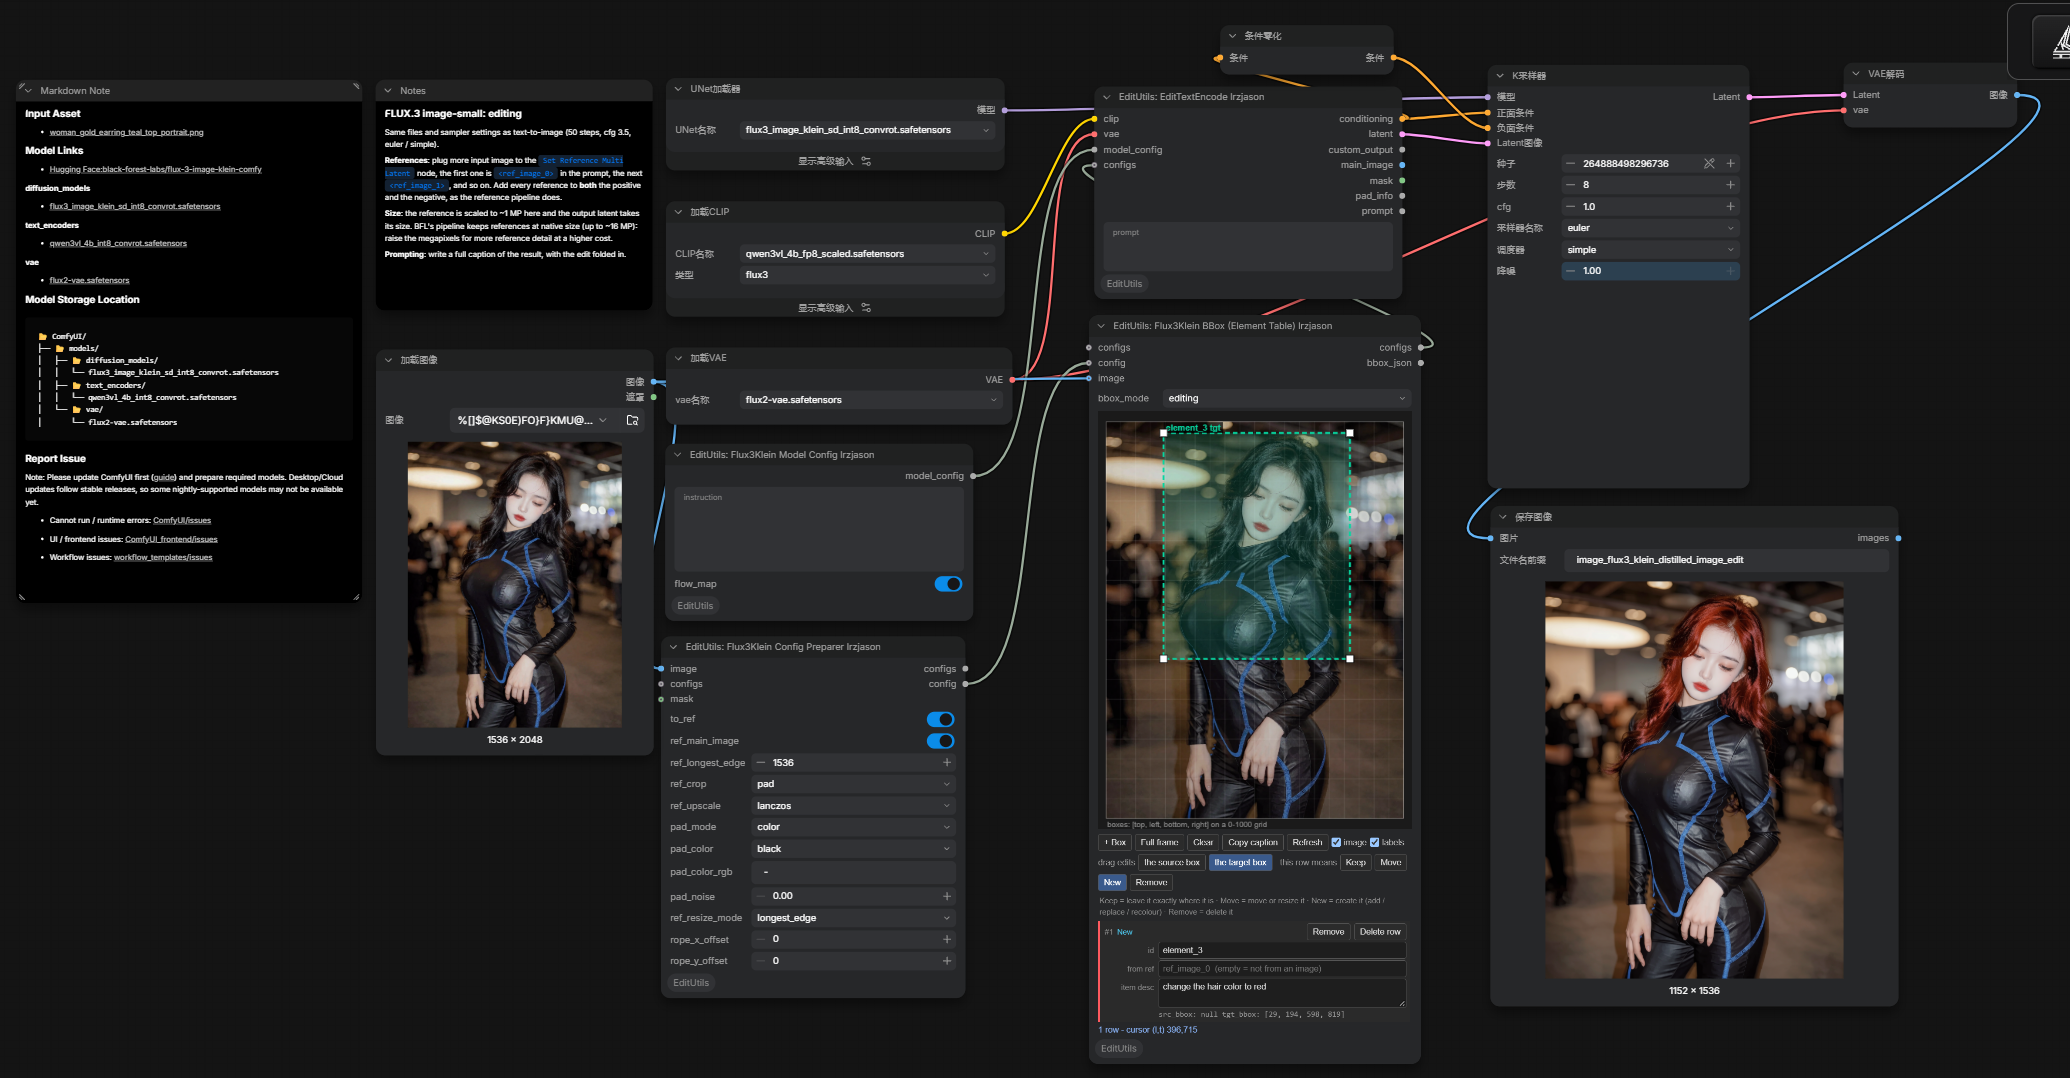2070x1078 pixels.
Task: Click the Delete row button for row #1
Action: pos(1380,932)
